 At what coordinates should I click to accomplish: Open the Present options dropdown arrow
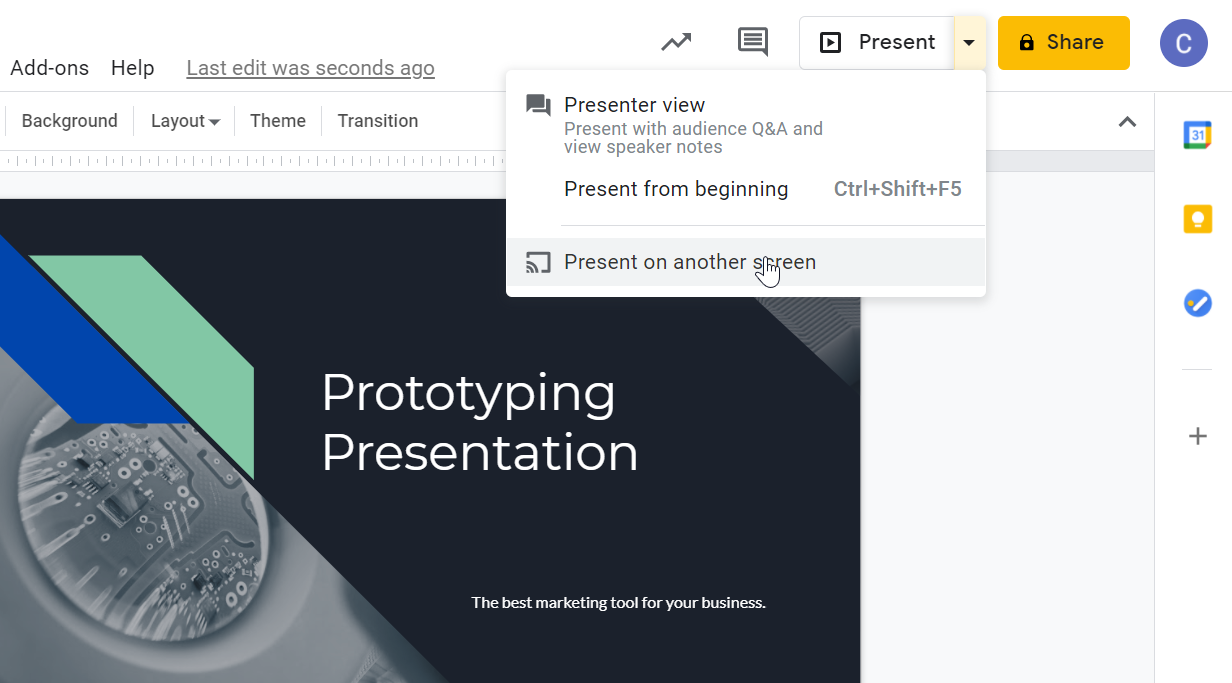[968, 42]
